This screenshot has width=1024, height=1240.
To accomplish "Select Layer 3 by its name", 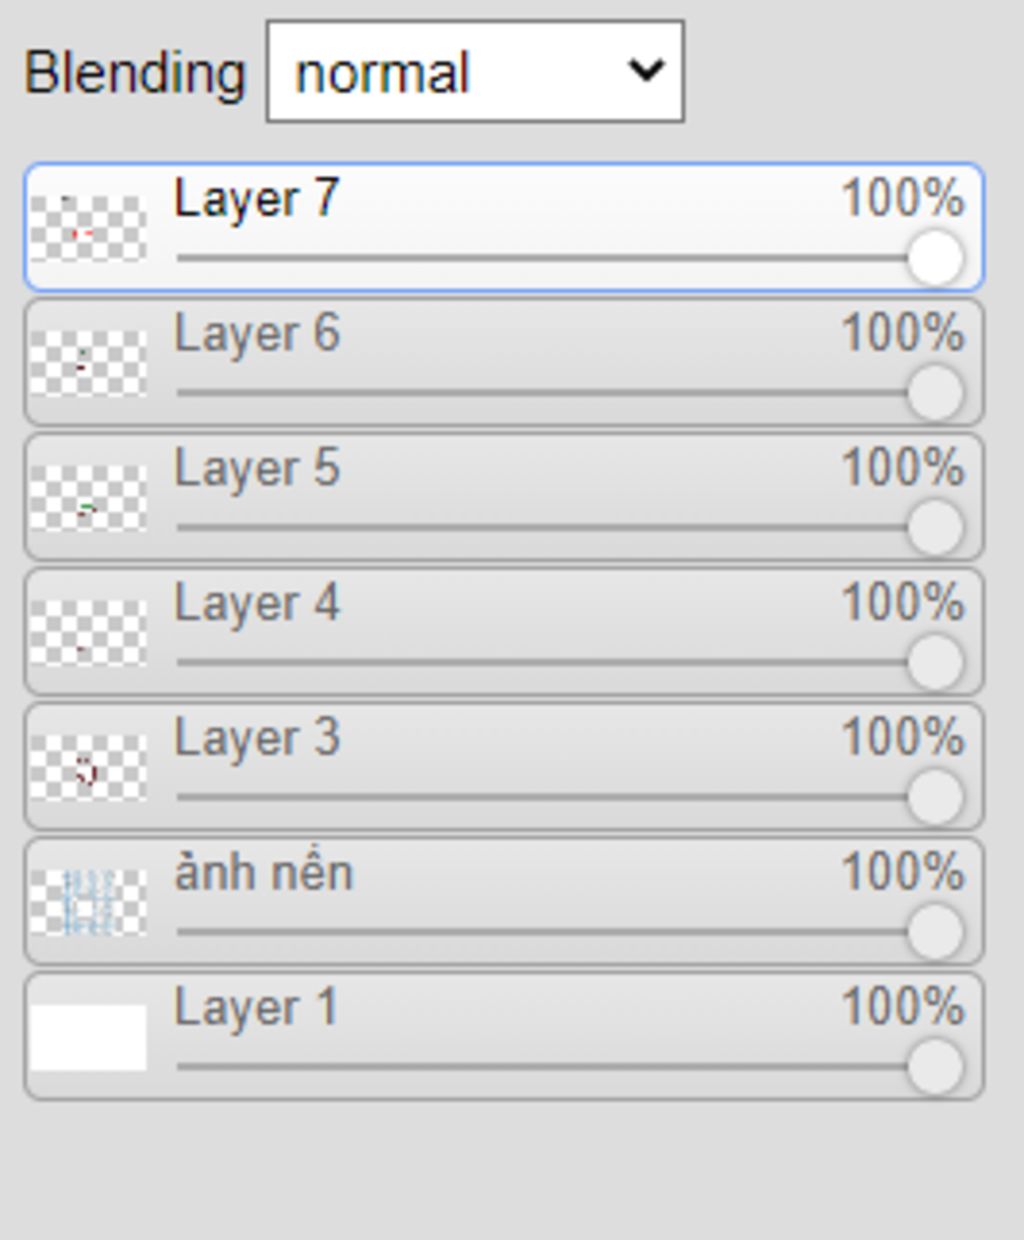I will [x=257, y=739].
